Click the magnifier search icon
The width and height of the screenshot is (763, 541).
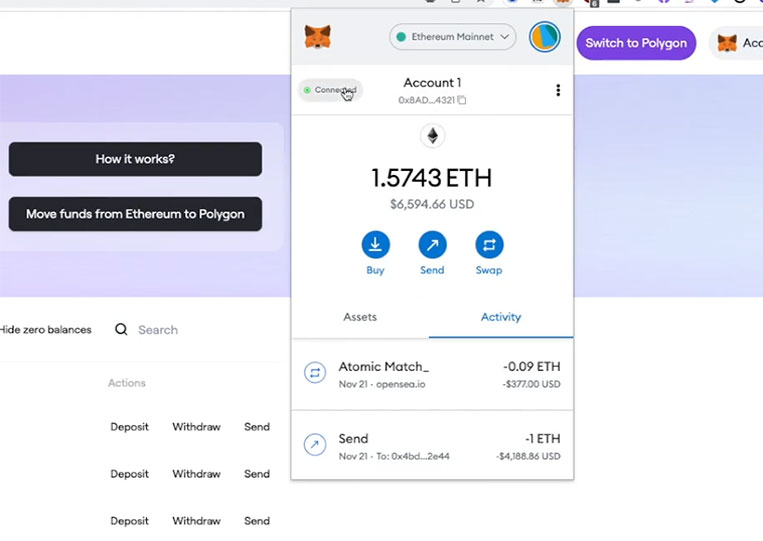coord(121,329)
